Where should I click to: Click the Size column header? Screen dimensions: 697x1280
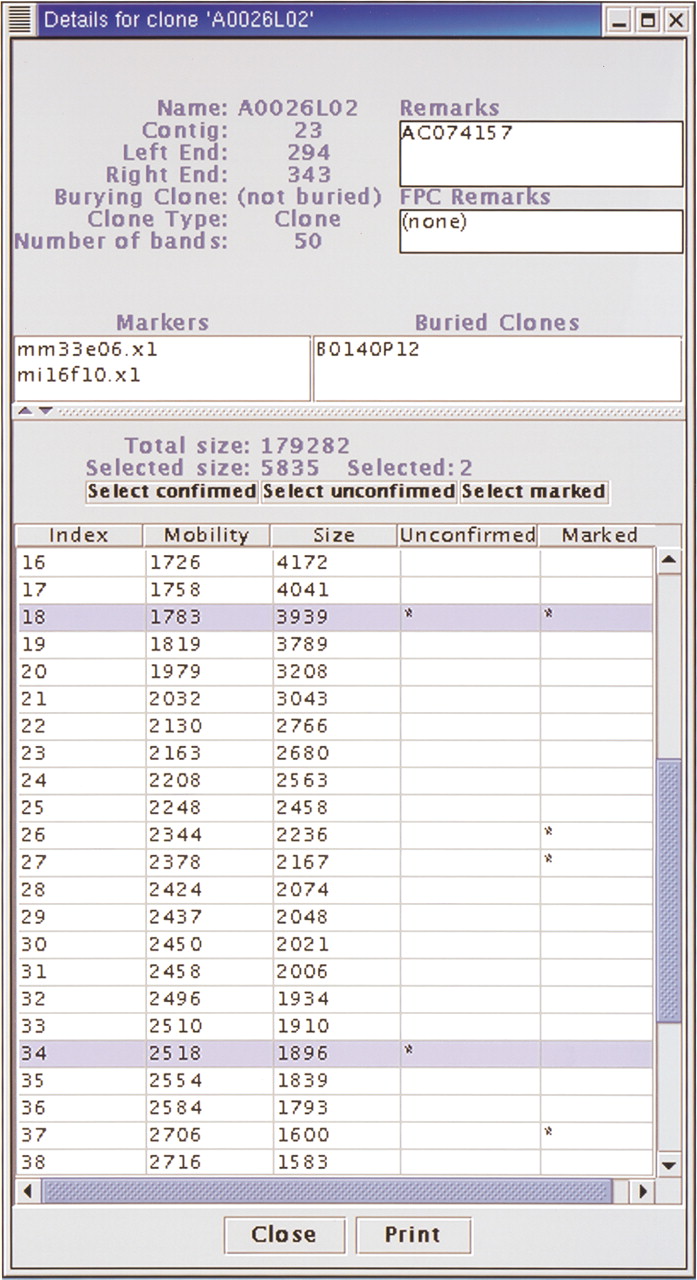tap(334, 535)
